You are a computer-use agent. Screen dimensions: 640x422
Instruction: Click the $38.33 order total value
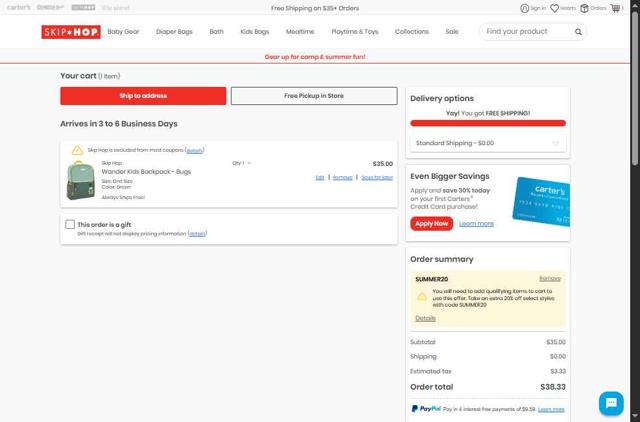(x=553, y=387)
